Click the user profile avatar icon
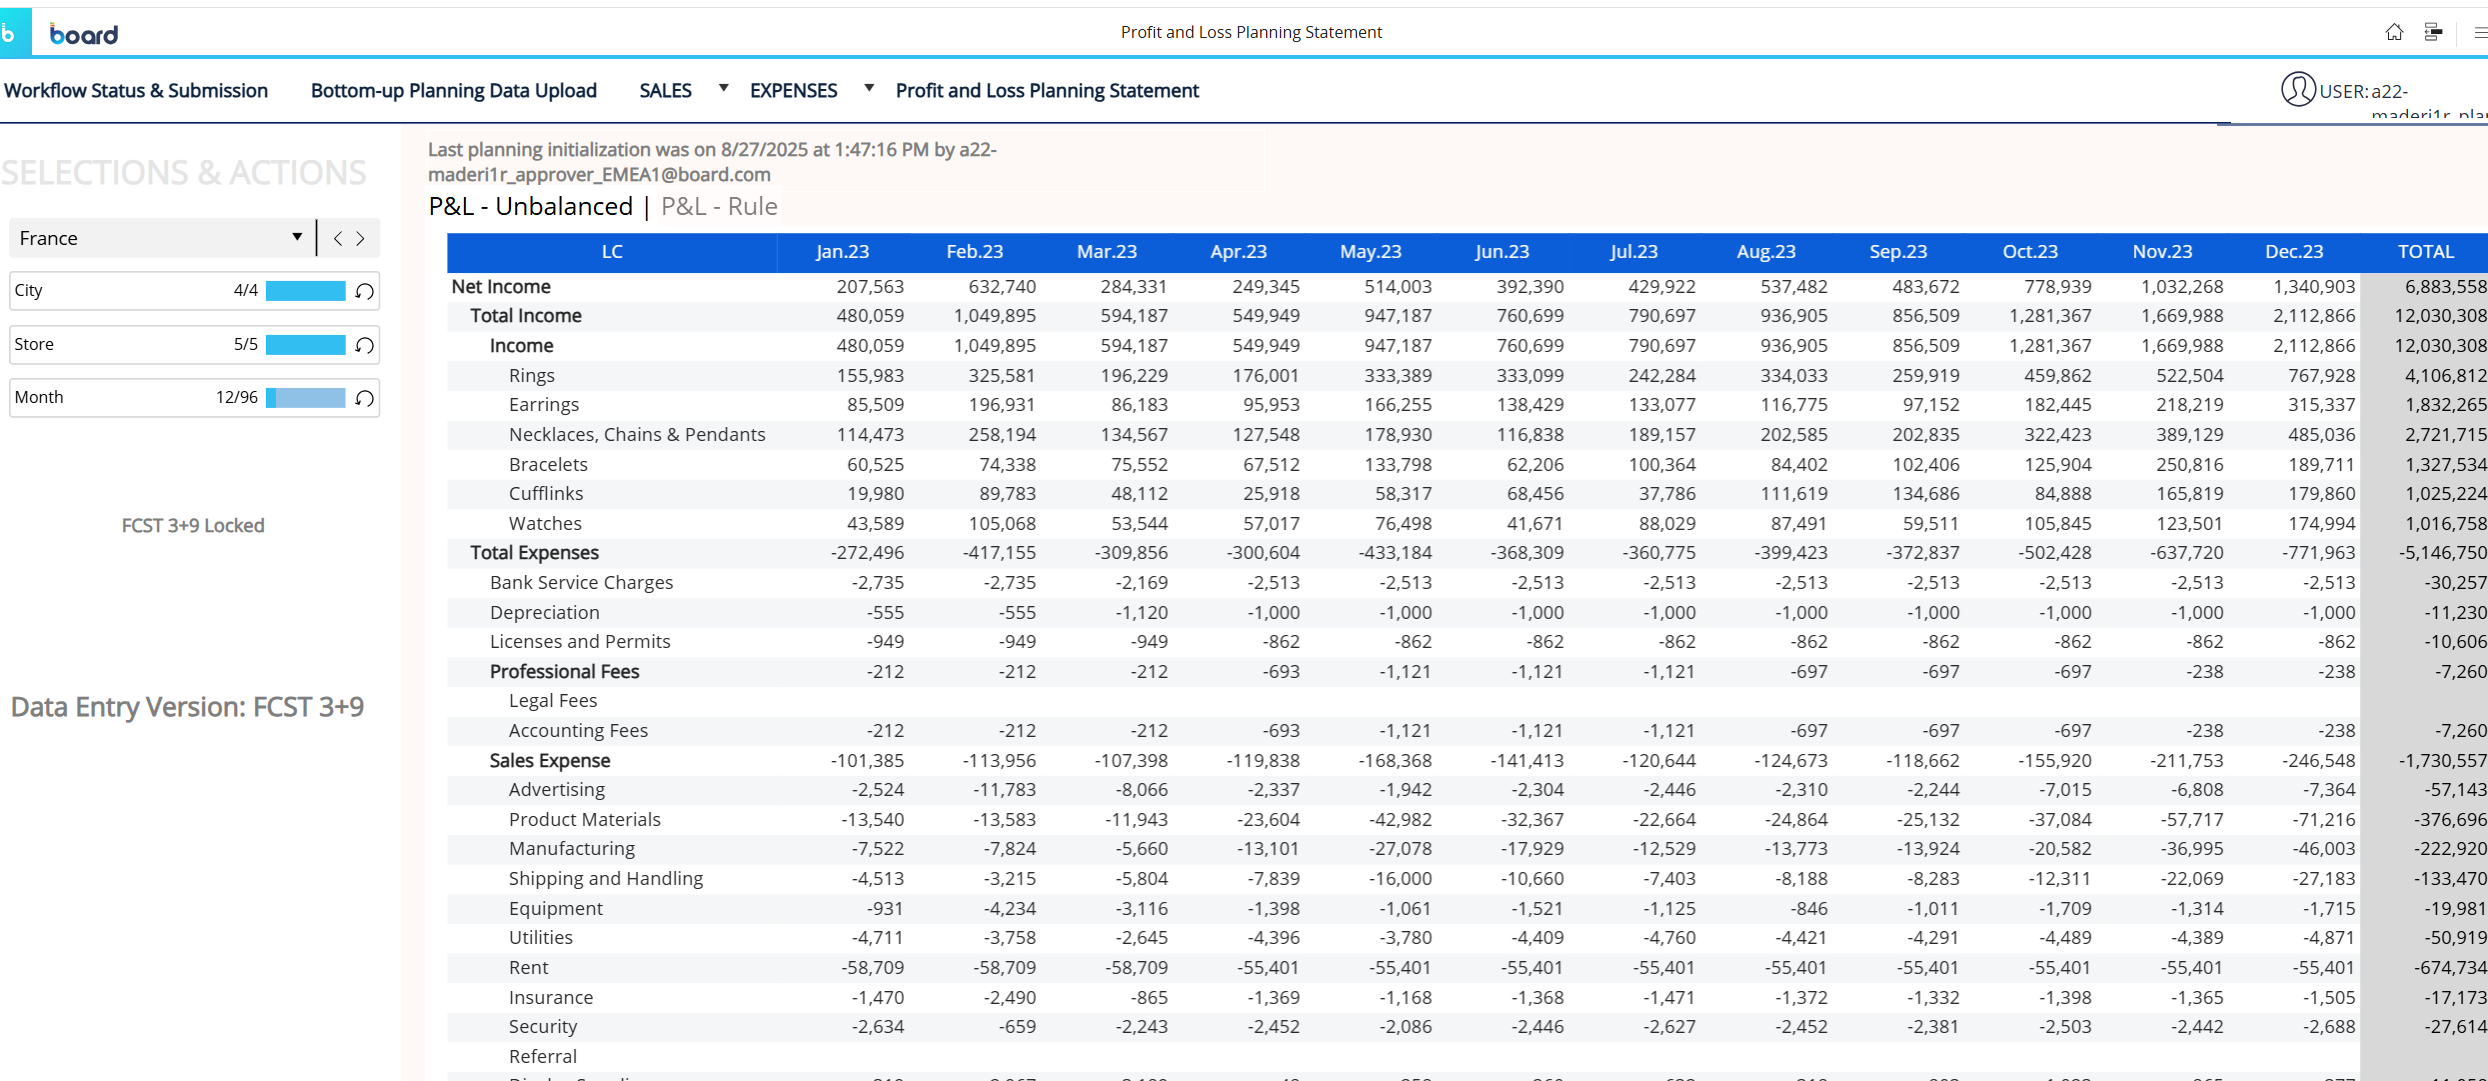Image resolution: width=2488 pixels, height=1081 pixels. click(2298, 89)
